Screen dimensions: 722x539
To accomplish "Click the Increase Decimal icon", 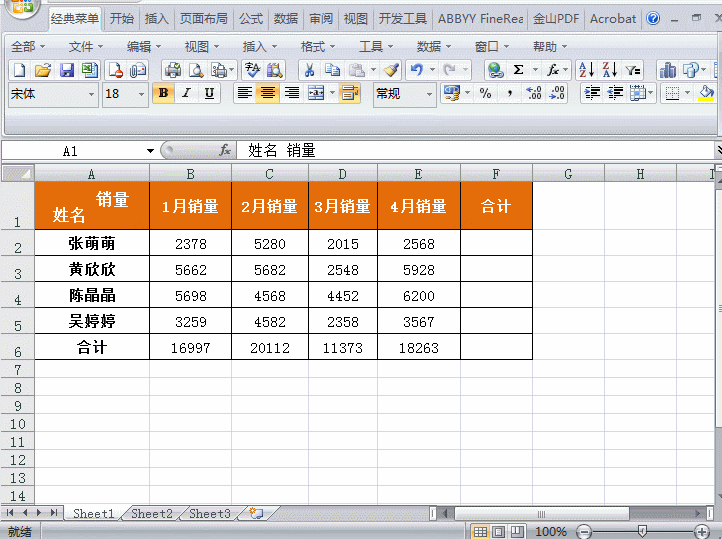I will (533, 93).
